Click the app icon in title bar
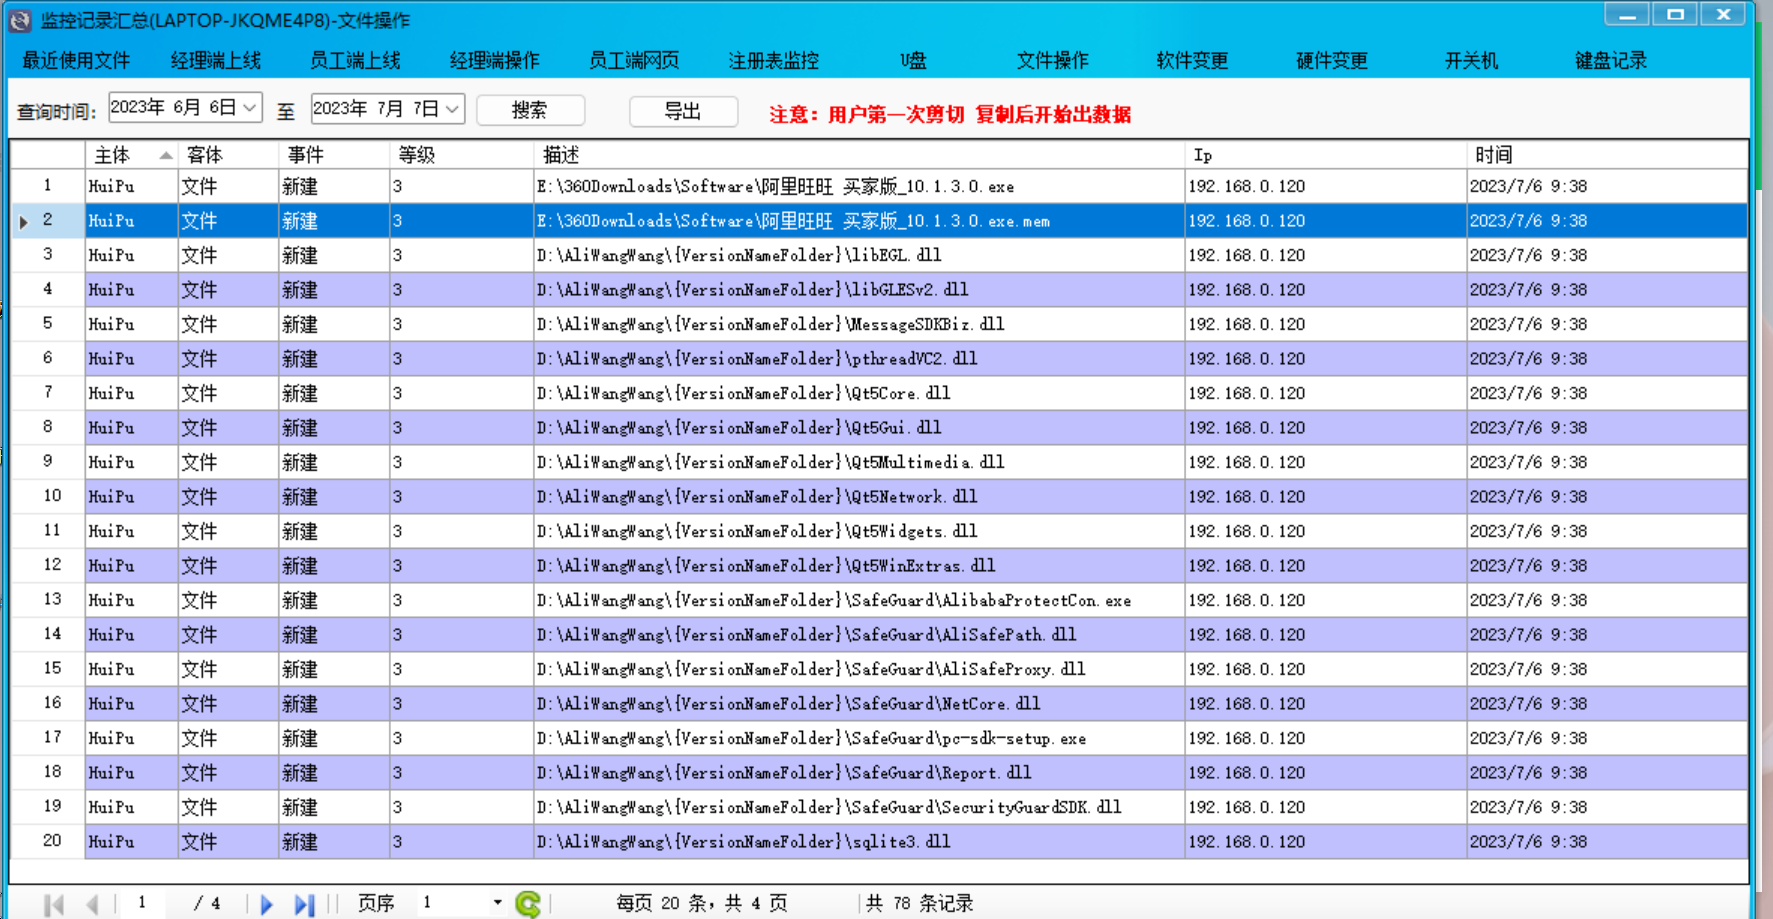 (x=20, y=20)
